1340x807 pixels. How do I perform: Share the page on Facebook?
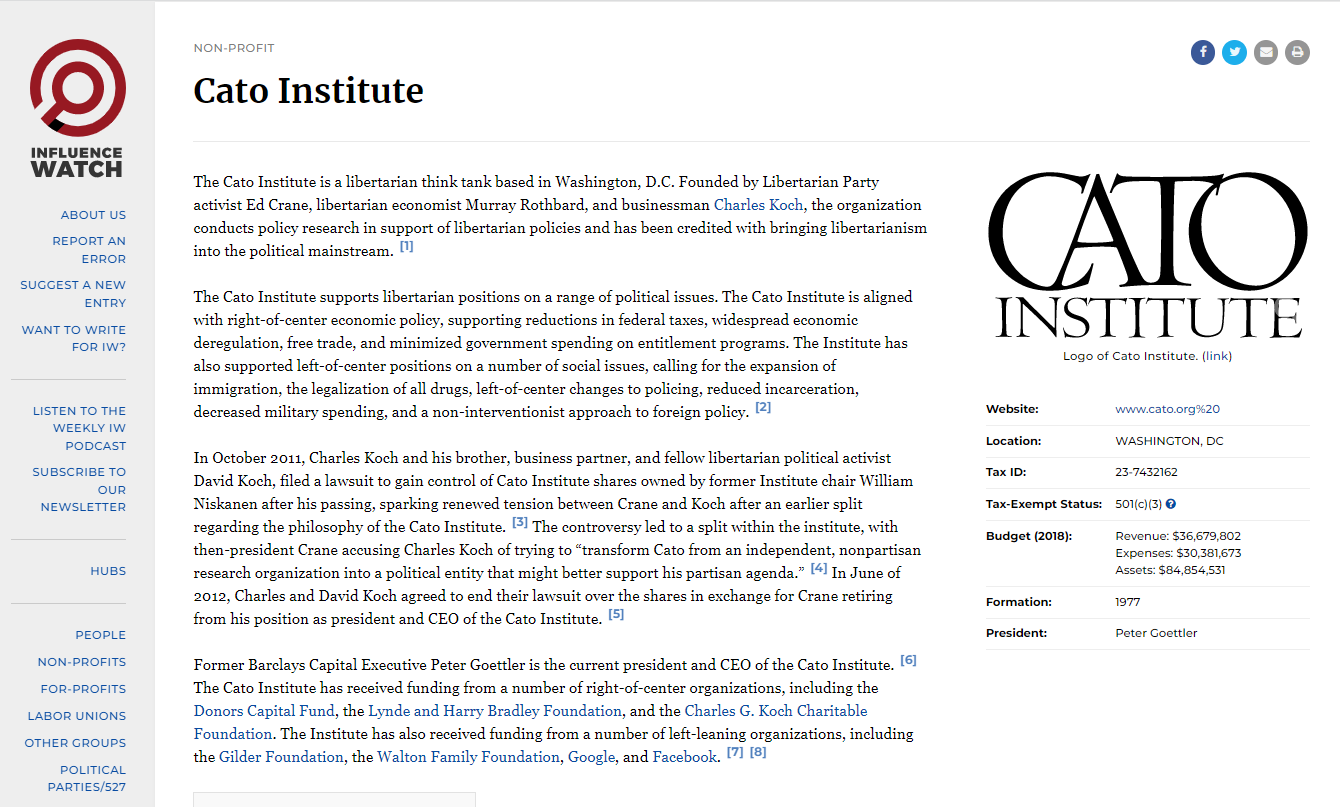click(x=1203, y=52)
